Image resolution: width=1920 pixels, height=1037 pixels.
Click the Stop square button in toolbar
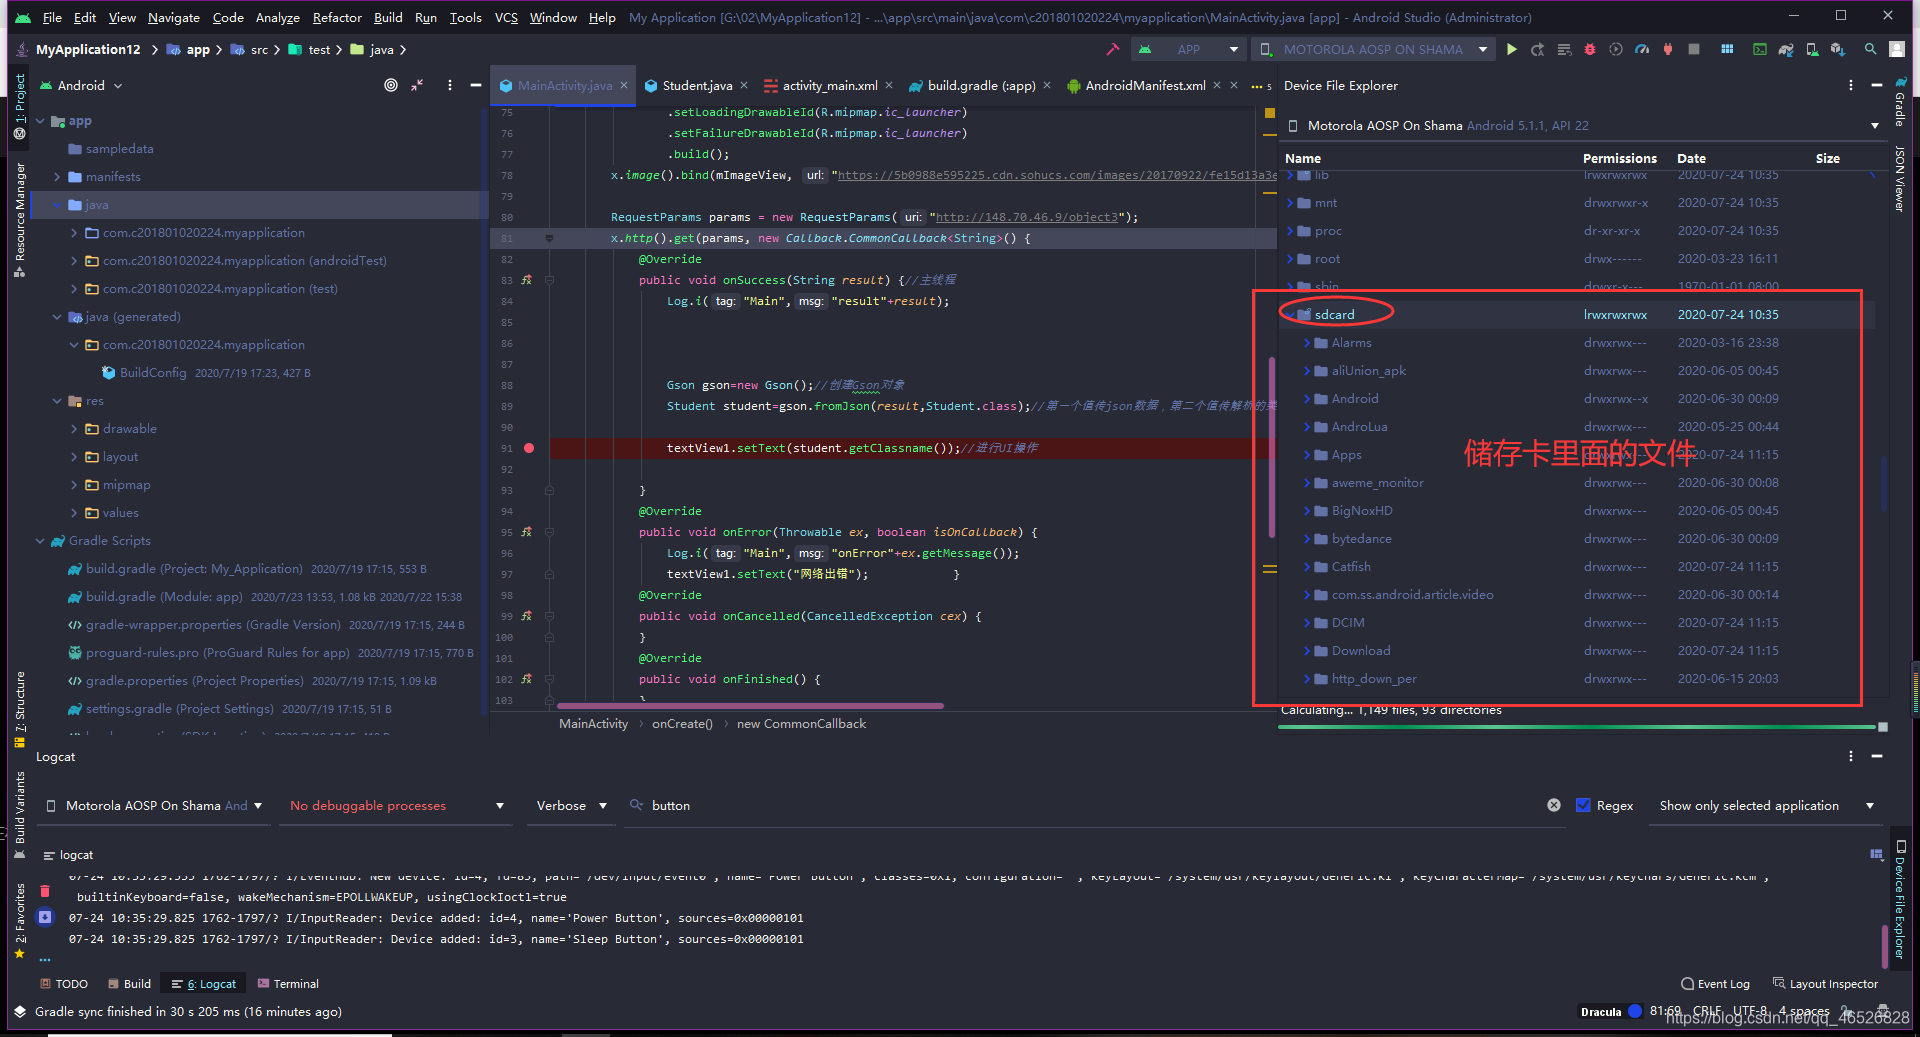[1694, 49]
